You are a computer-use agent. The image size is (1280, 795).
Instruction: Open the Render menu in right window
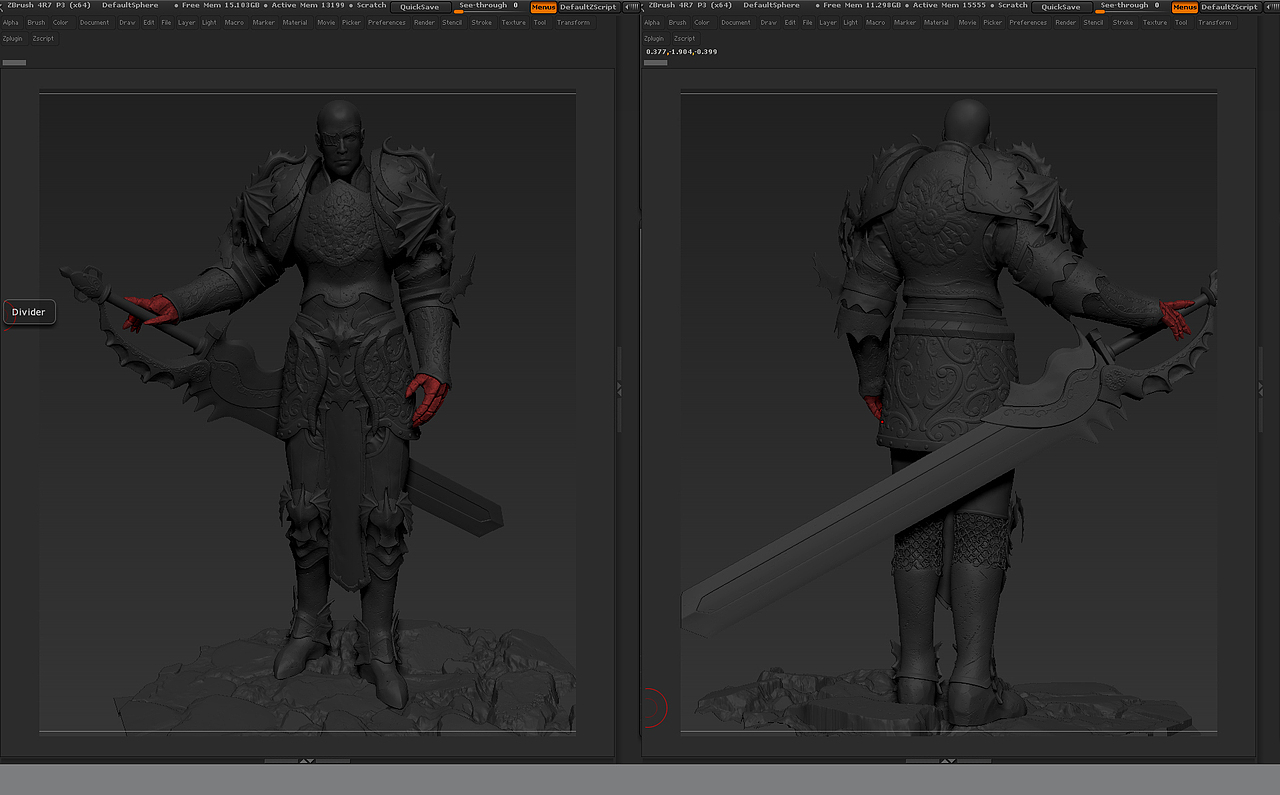(x=1066, y=22)
